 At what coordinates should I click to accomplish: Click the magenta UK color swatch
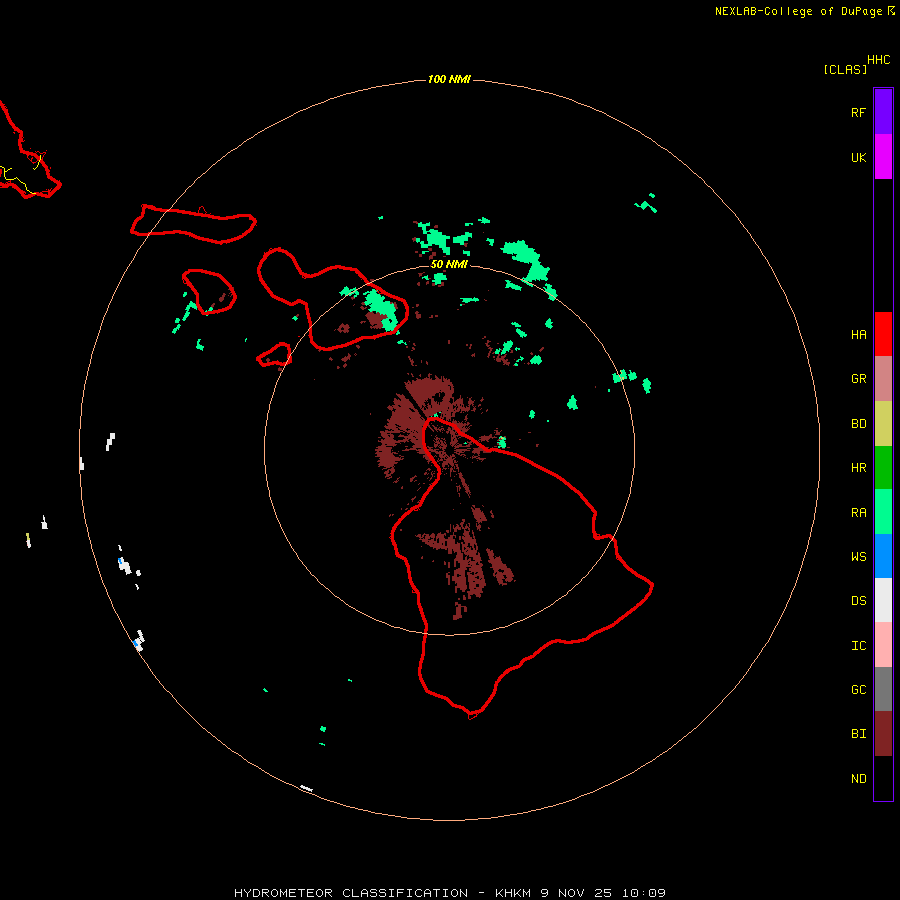(883, 157)
